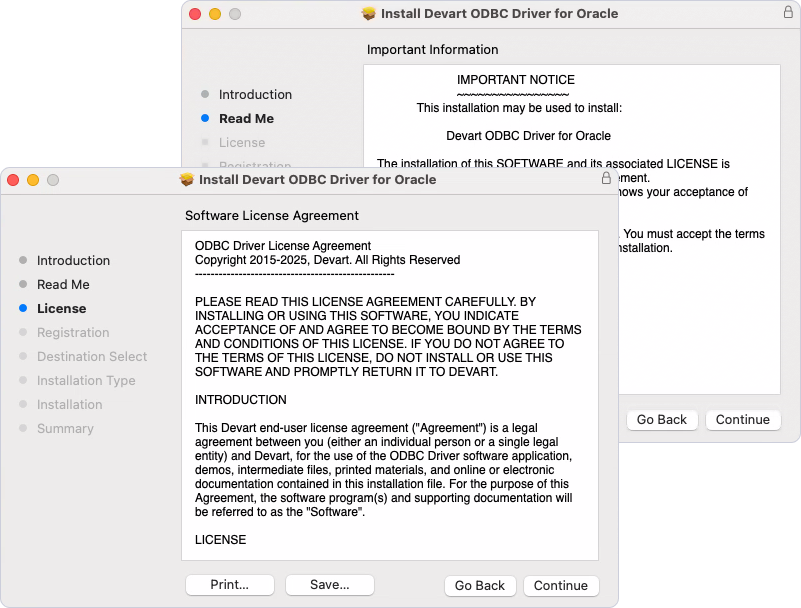The height and width of the screenshot is (608, 801).
Task: Click Go Back in the Important Information window
Action: [x=662, y=420]
